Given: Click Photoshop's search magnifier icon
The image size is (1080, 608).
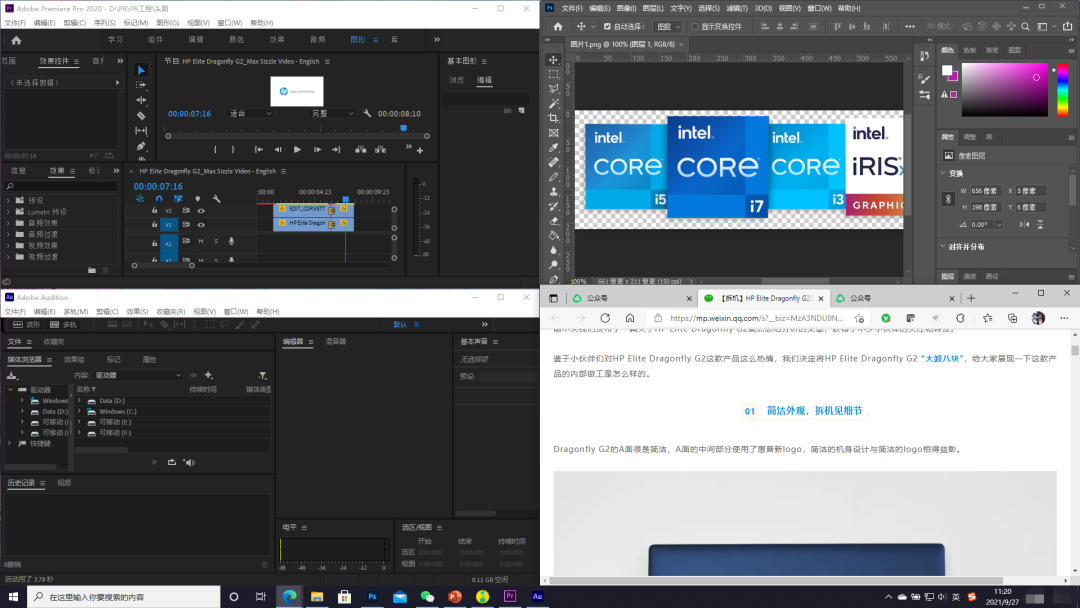Looking at the screenshot, I should pos(1026,27).
